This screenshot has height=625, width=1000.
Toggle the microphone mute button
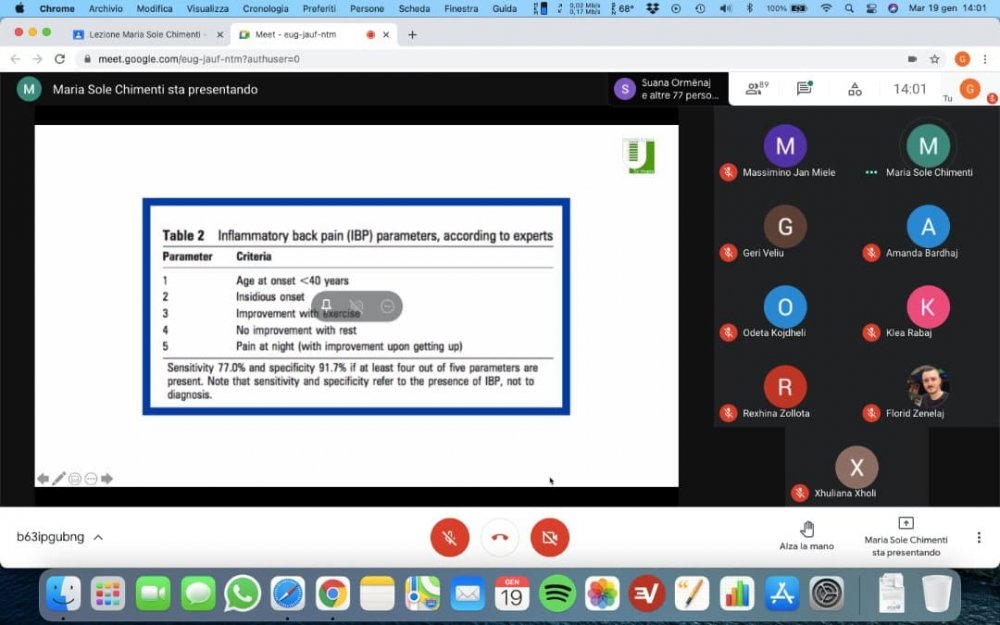[450, 538]
